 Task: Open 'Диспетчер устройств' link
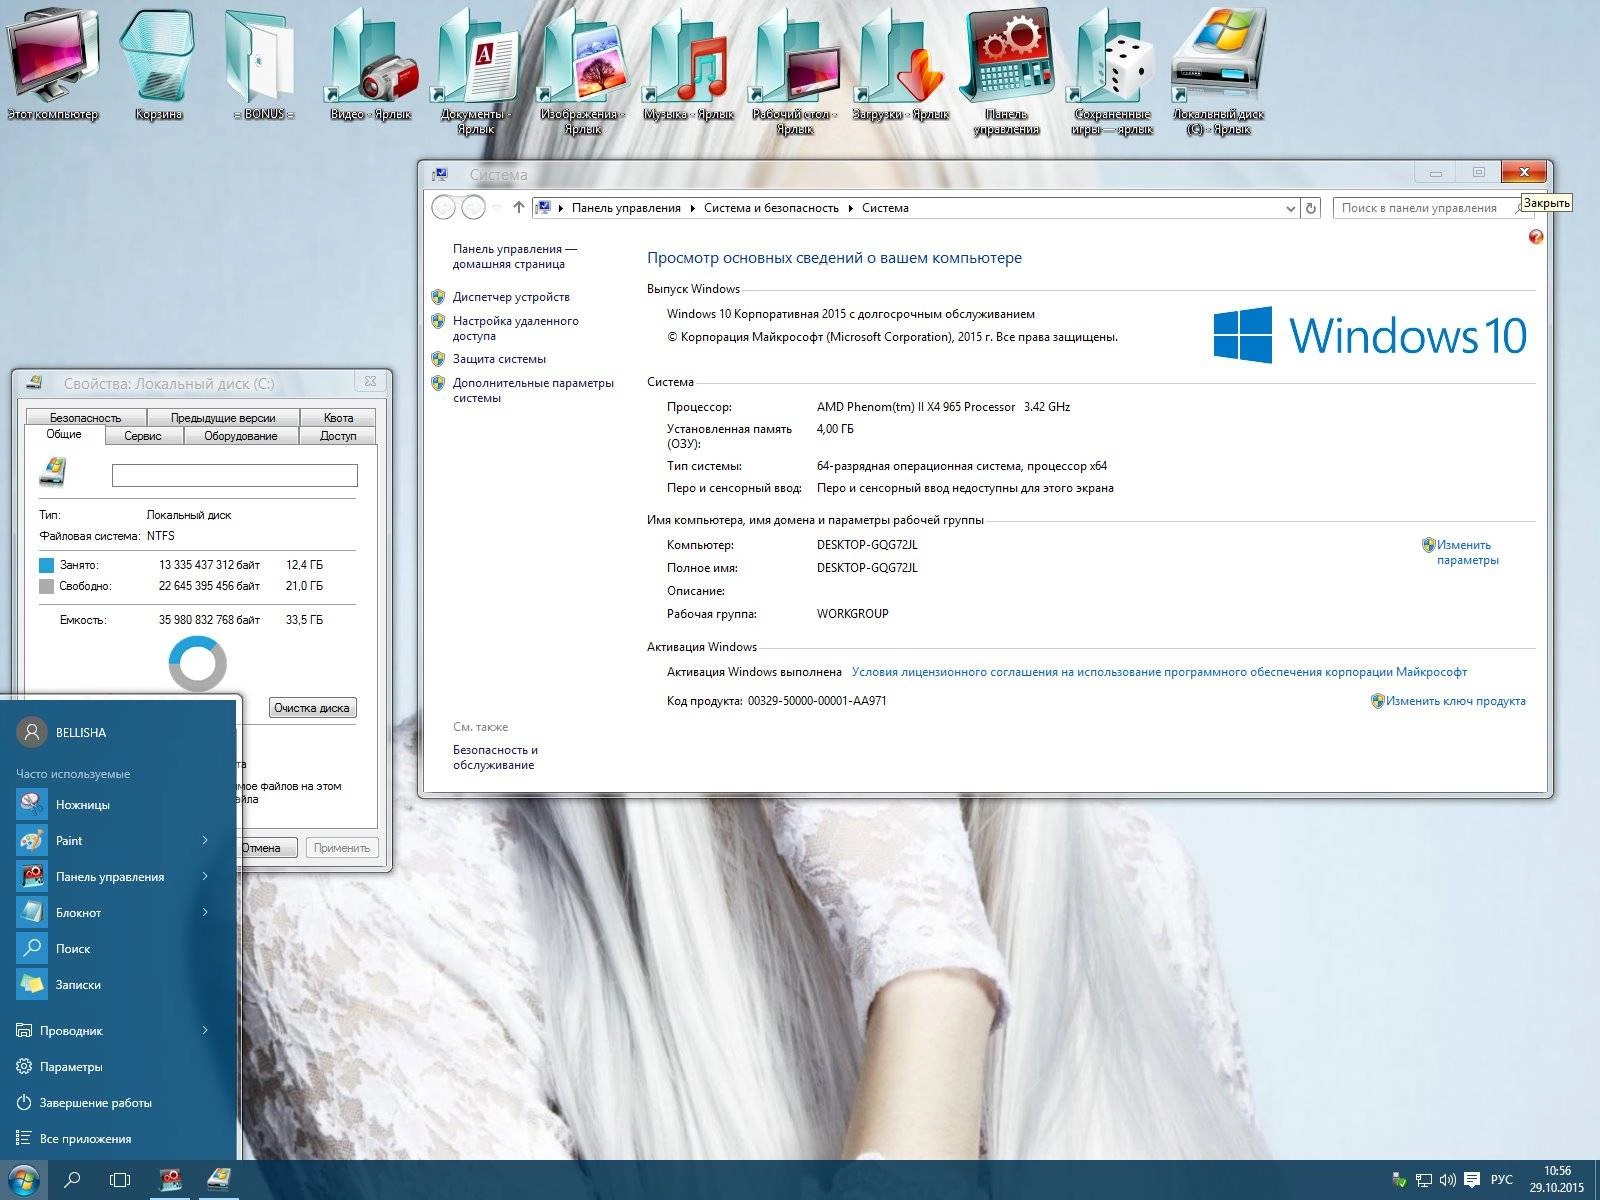pos(511,297)
